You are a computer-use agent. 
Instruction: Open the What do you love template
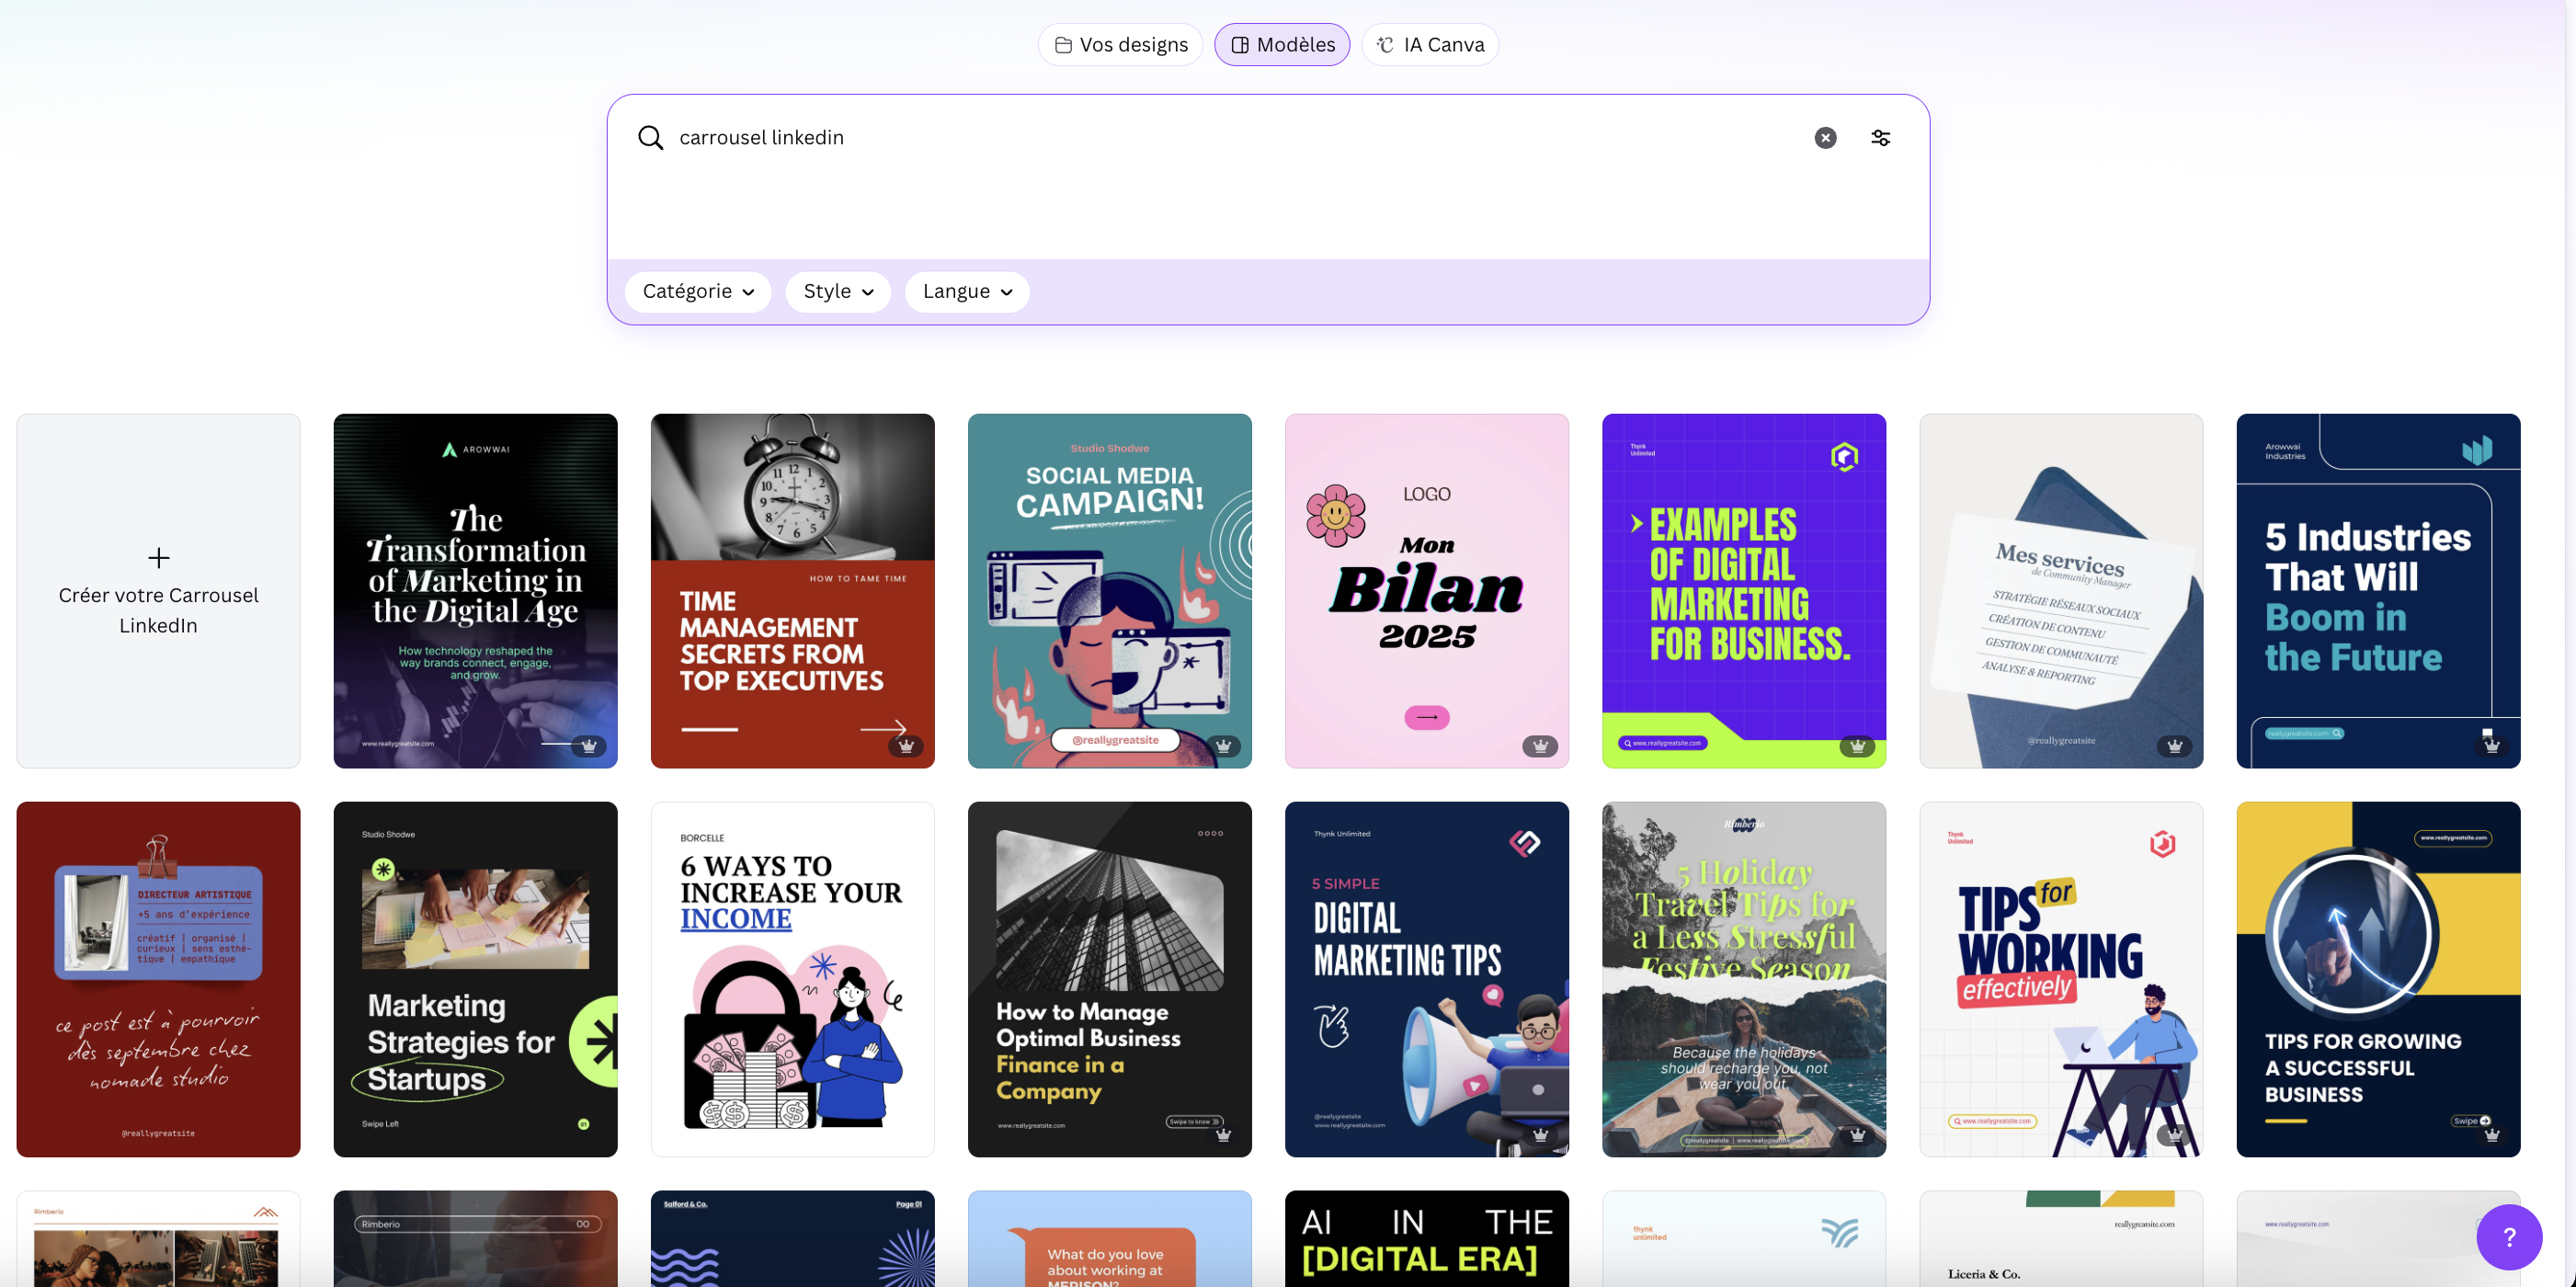(x=1109, y=1238)
